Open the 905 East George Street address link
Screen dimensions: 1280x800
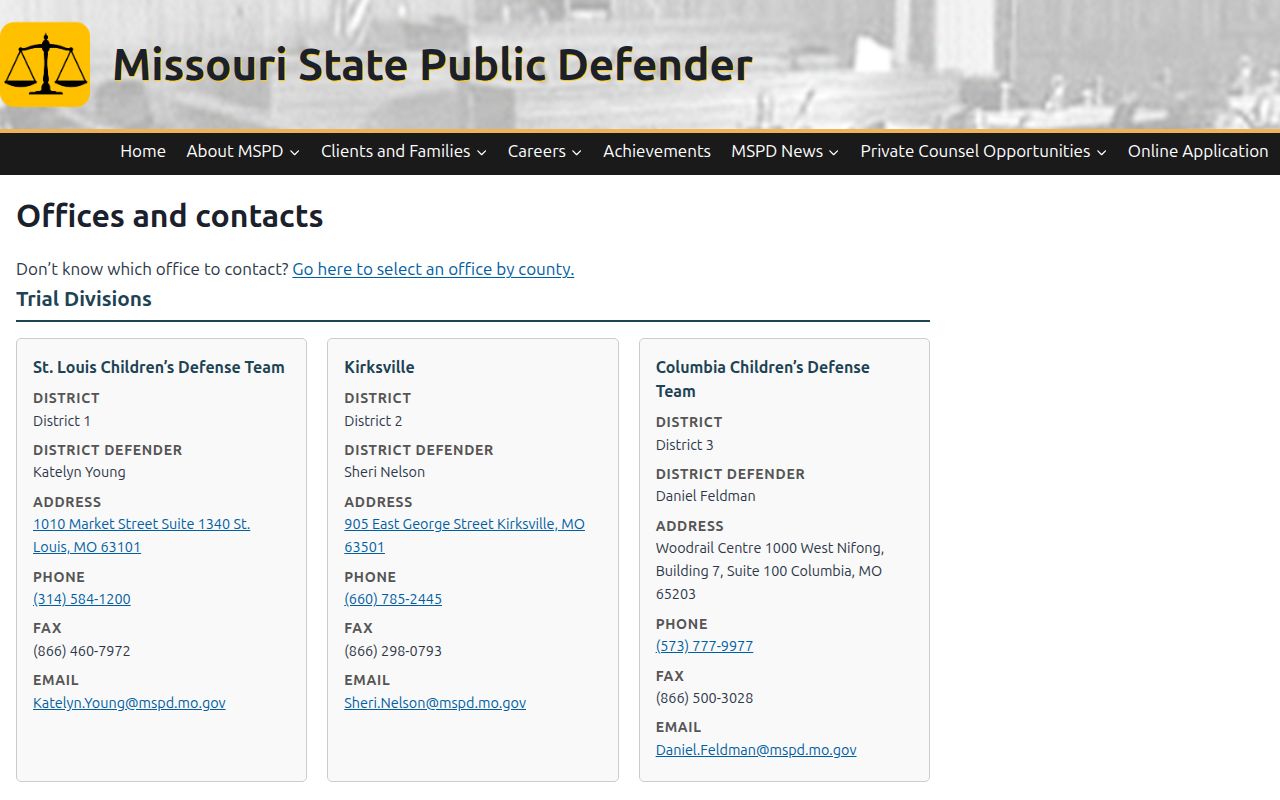pos(464,535)
